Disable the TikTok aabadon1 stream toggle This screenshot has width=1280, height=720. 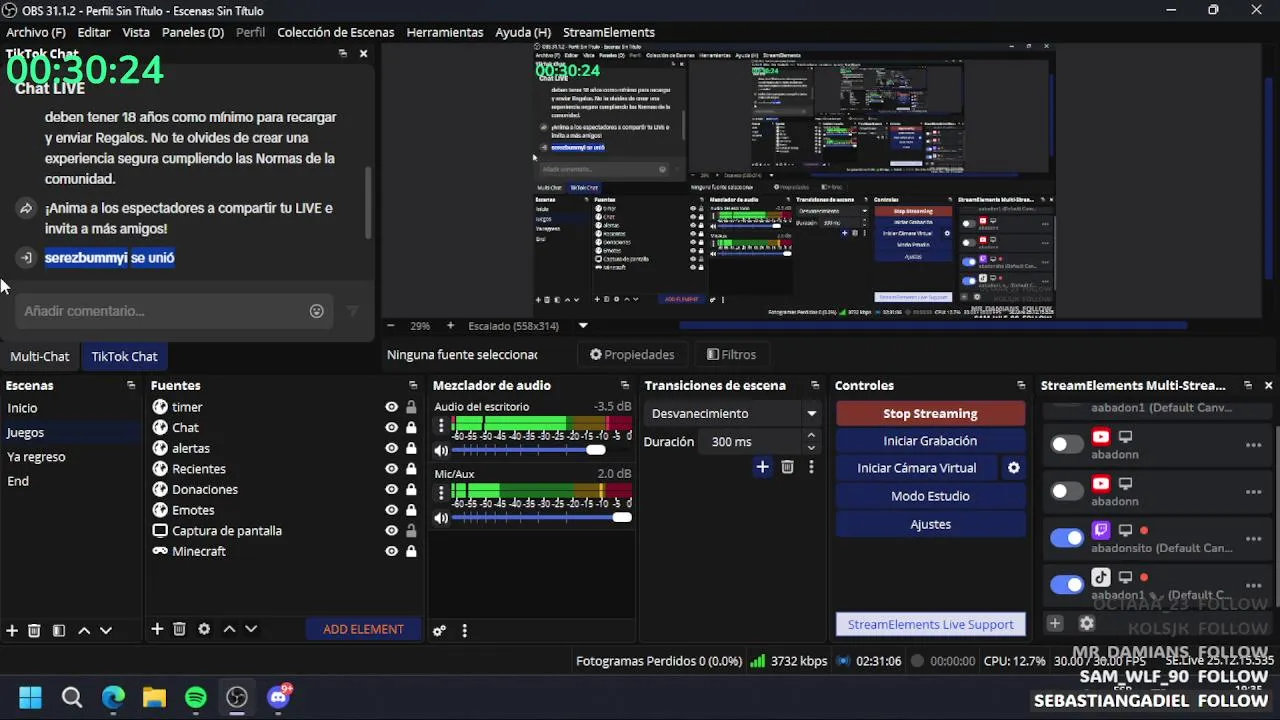point(1067,585)
